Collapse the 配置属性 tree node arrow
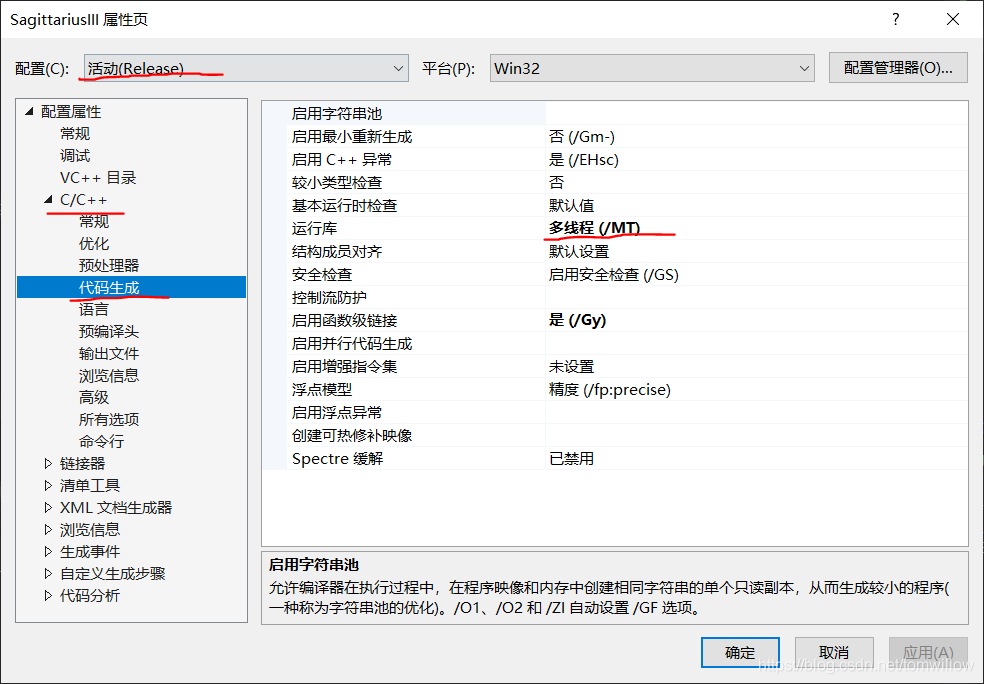The image size is (984, 684). (x=29, y=112)
